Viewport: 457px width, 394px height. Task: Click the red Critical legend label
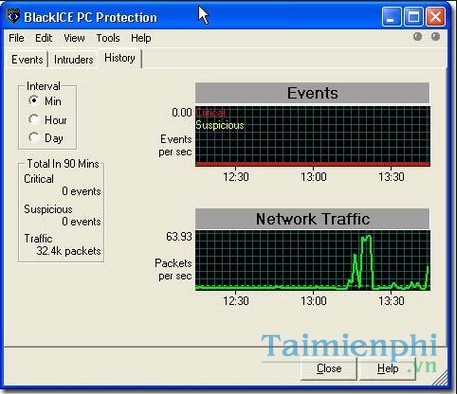211,113
